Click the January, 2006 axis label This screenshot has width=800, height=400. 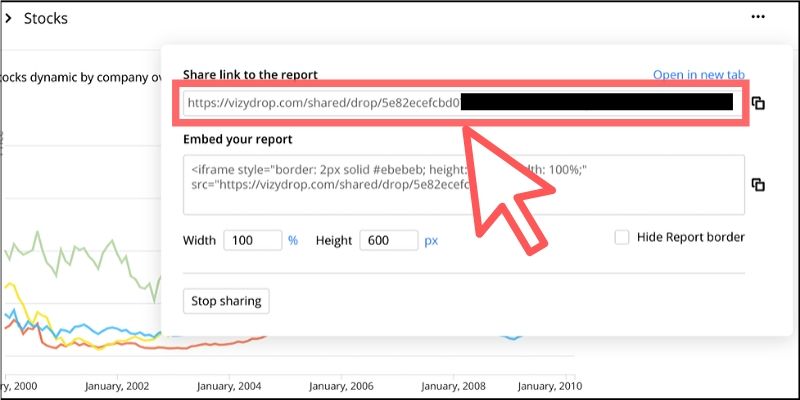click(x=341, y=386)
